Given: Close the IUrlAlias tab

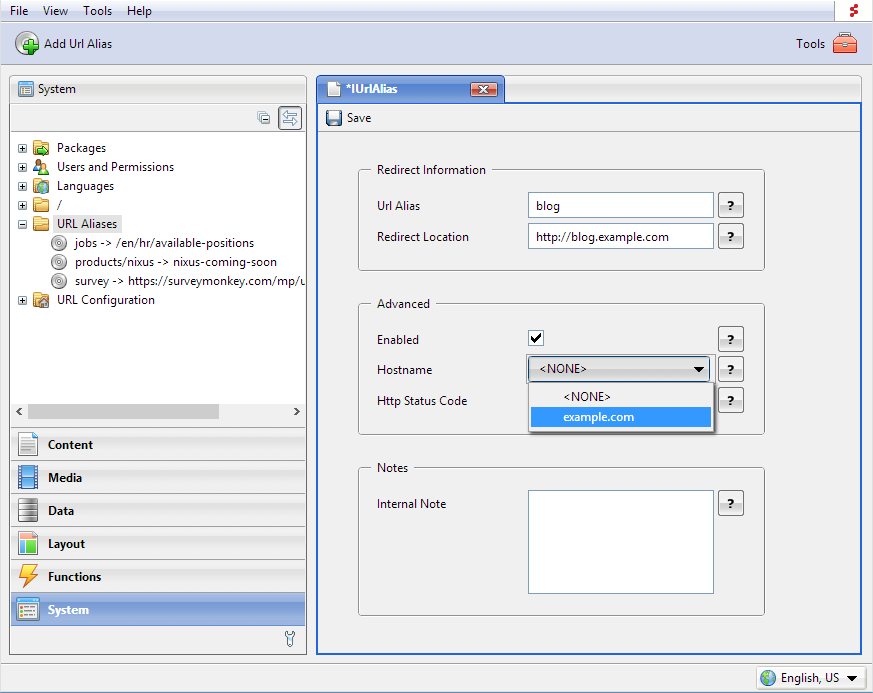Looking at the screenshot, I should pyautogui.click(x=484, y=90).
